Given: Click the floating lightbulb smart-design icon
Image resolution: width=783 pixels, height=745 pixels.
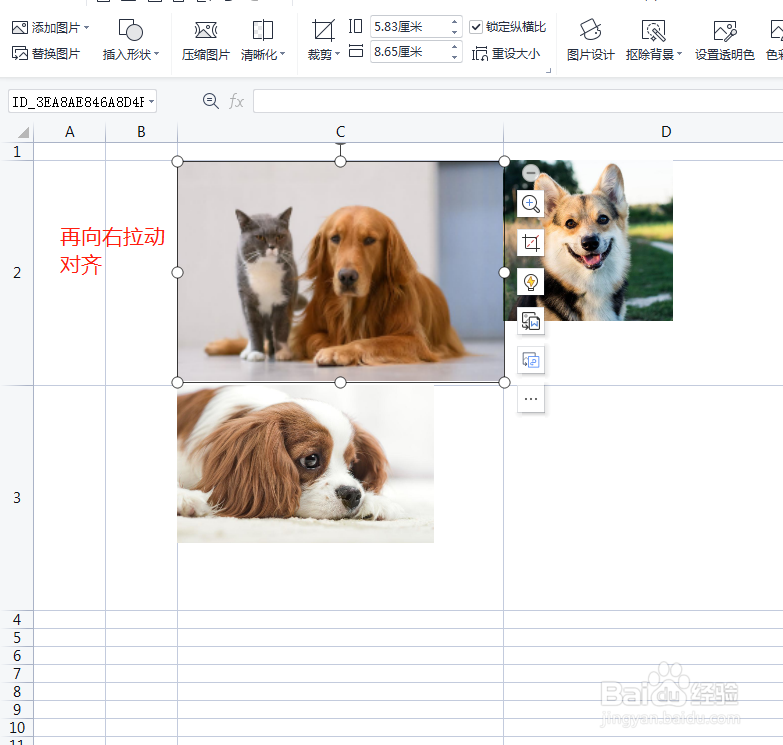Looking at the screenshot, I should click(530, 282).
